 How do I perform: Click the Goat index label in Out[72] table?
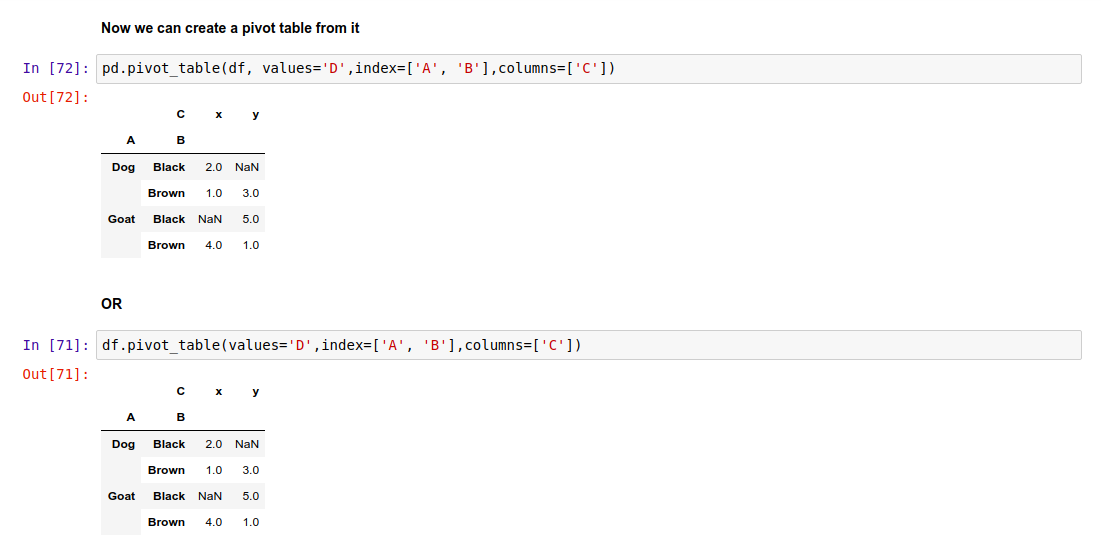[x=121, y=219]
